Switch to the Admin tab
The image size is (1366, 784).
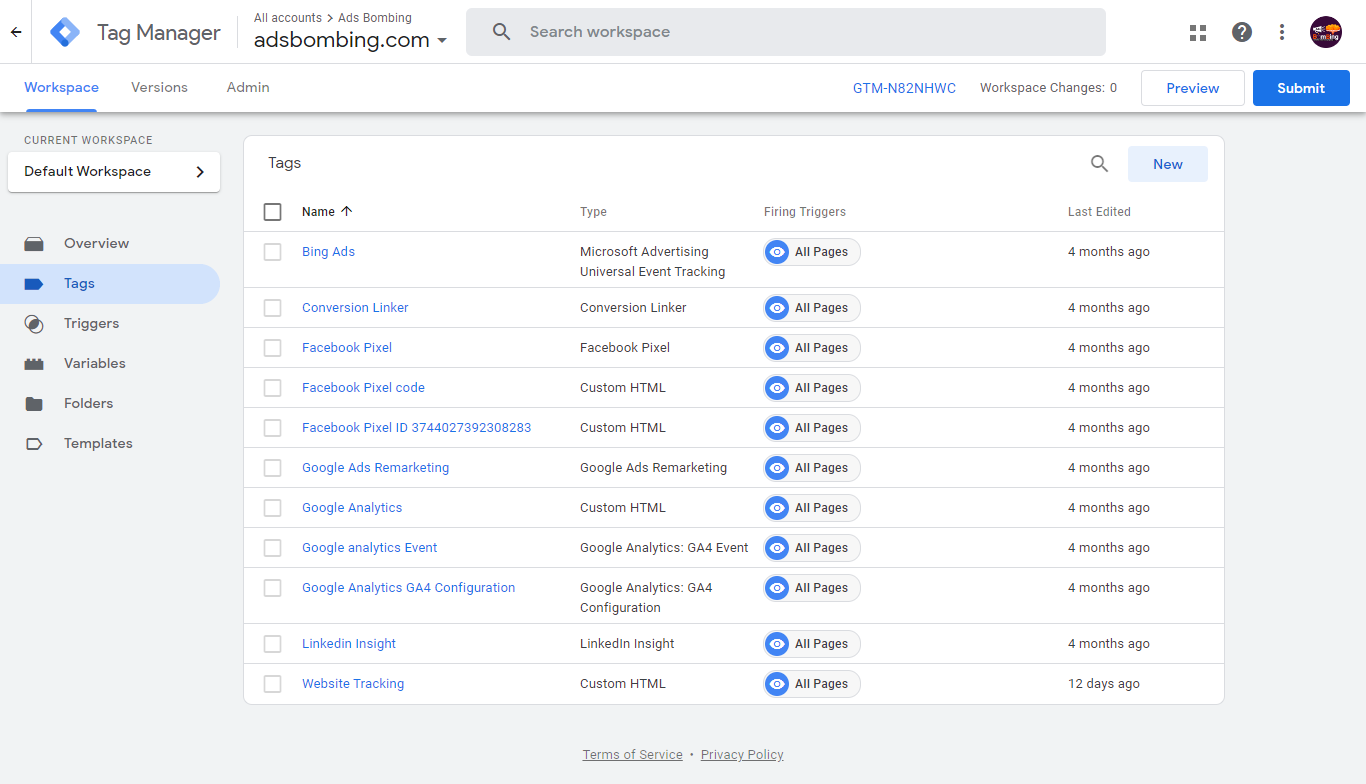(247, 87)
